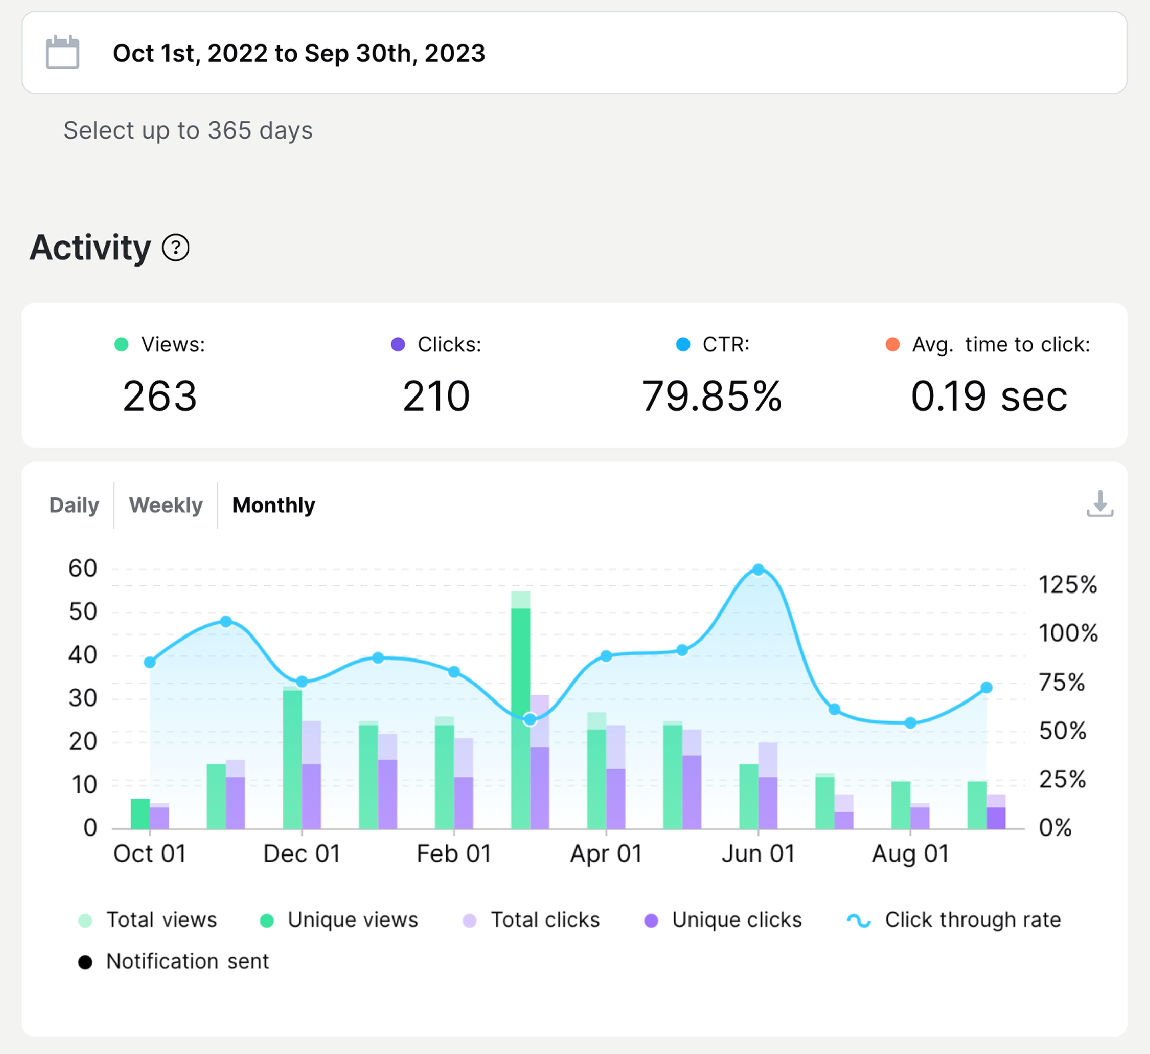This screenshot has width=1150, height=1054.
Task: Click the Clicks label with purple dot
Action: (436, 345)
